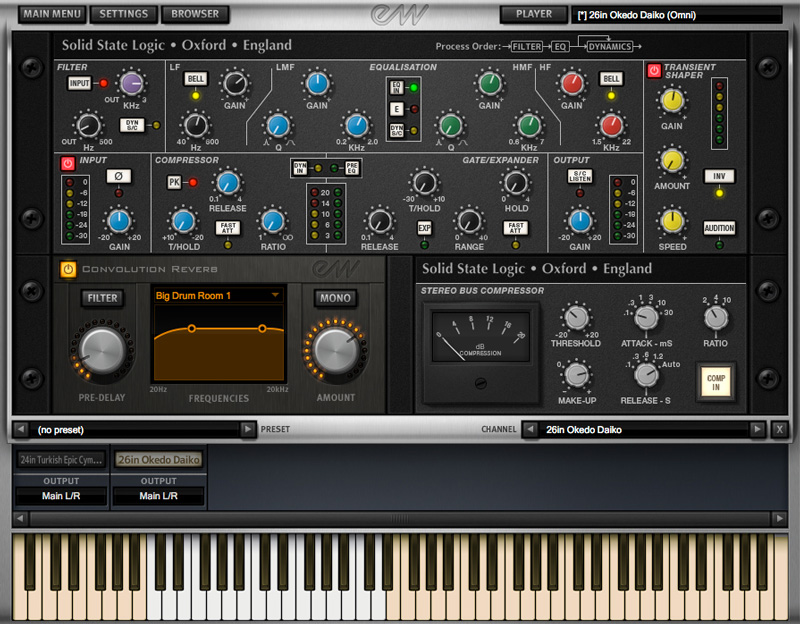Screen dimensions: 800x624
Task: Click the left reverb frequency curve handle
Action: (x=191, y=329)
